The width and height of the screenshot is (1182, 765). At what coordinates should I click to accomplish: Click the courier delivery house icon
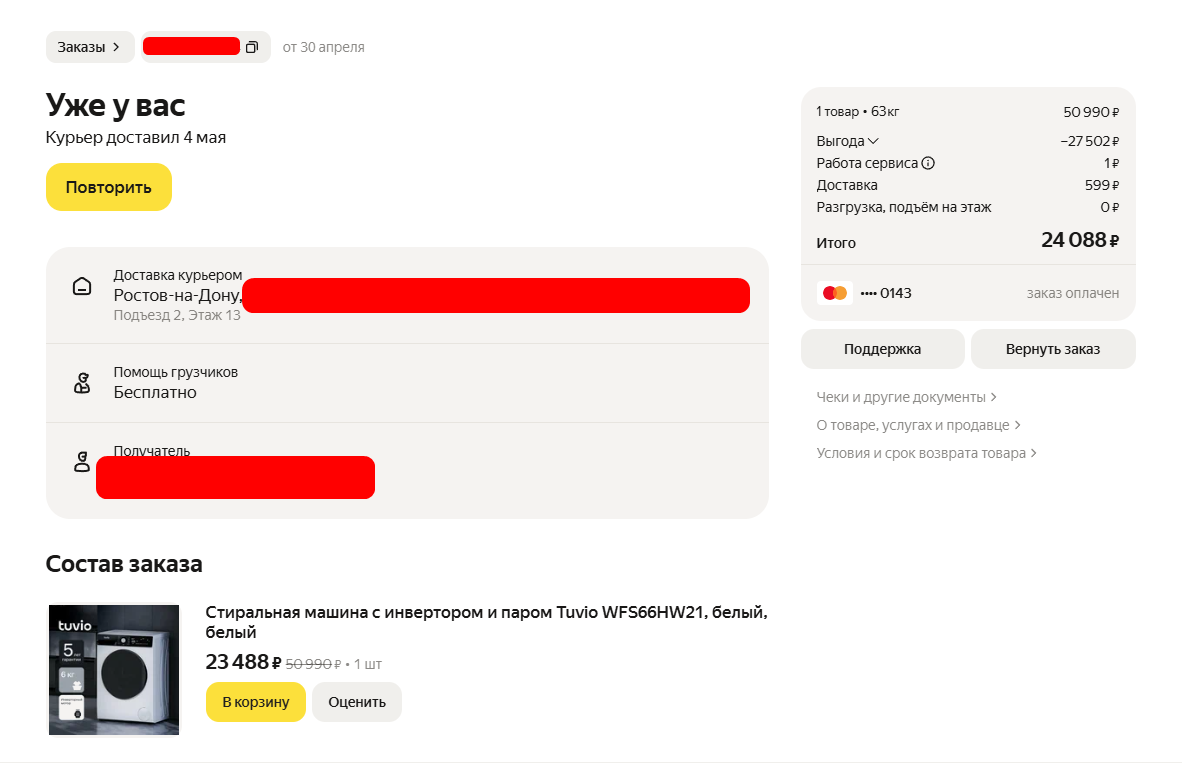pyautogui.click(x=82, y=286)
